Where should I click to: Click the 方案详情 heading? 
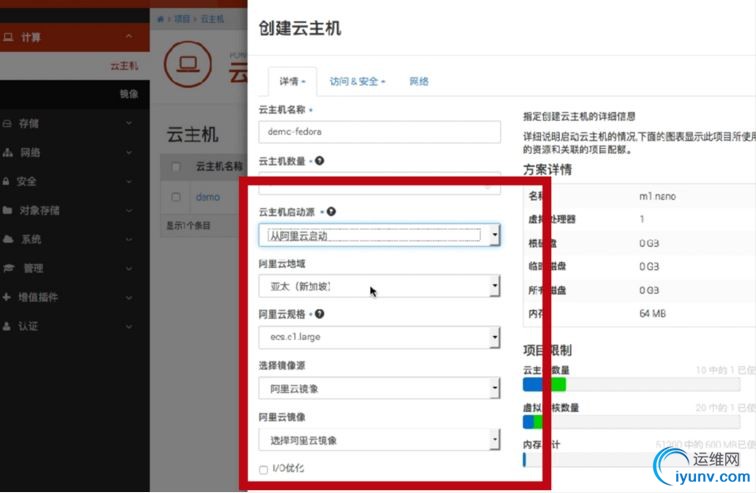click(547, 170)
